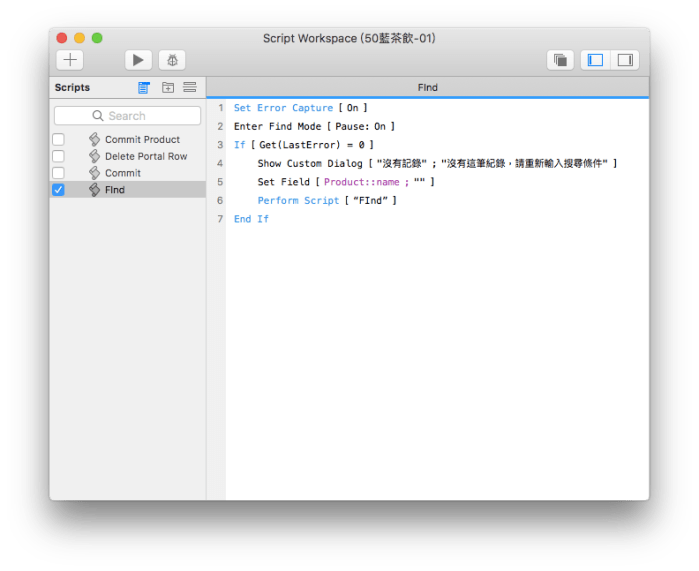Image resolution: width=699 pixels, height=571 pixels.
Task: Select the Find script tab
Action: coord(427,88)
